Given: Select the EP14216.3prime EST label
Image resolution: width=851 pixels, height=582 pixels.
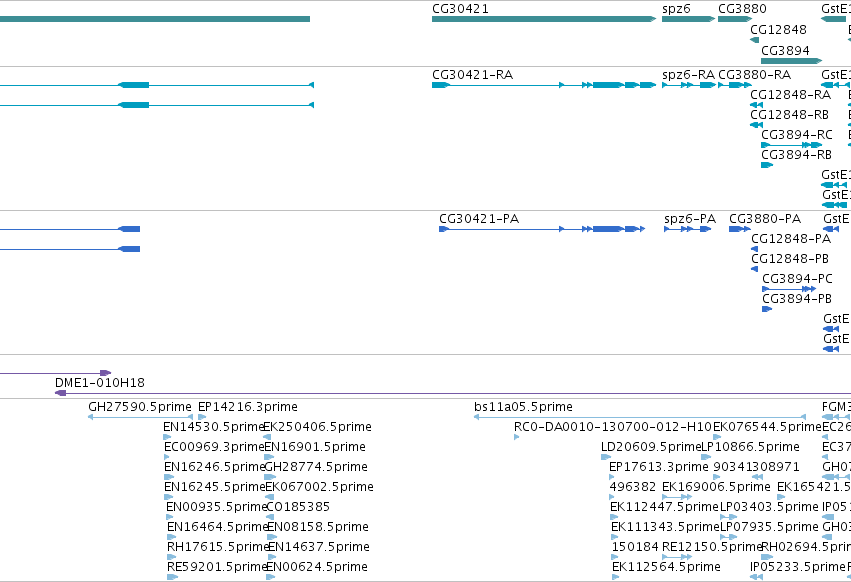Looking at the screenshot, I should pos(247,407).
